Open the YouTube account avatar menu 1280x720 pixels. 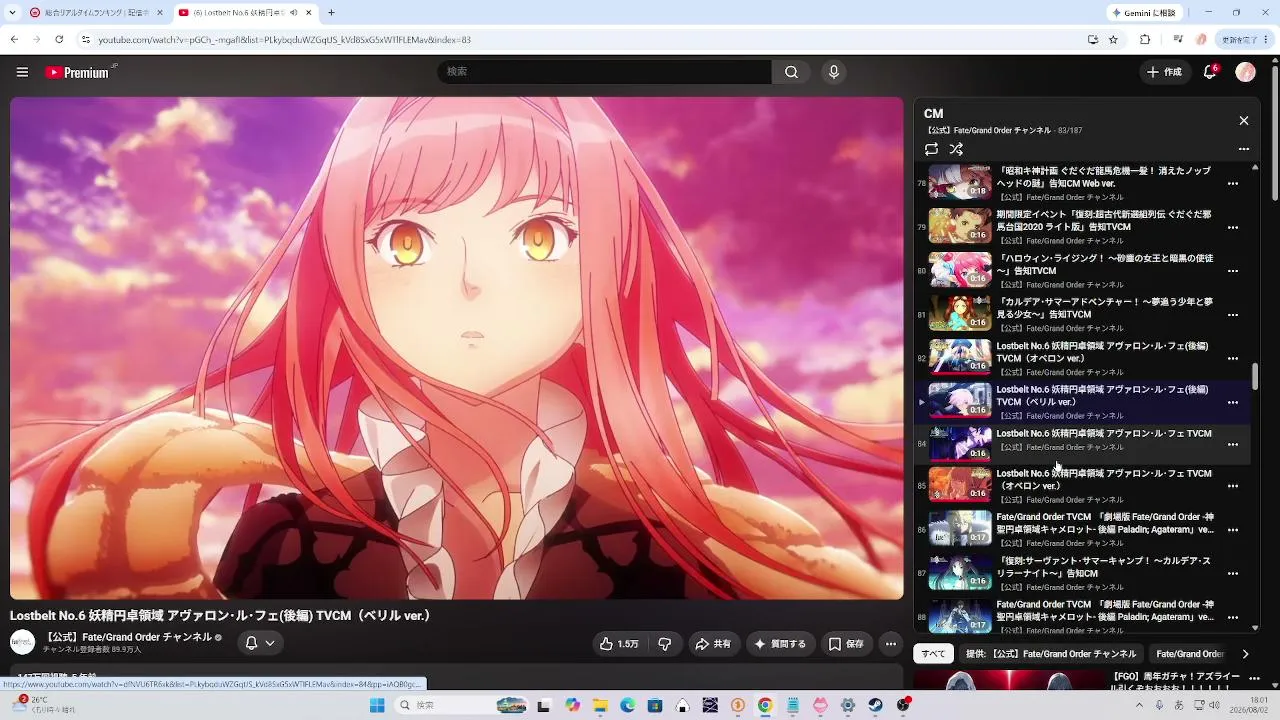pyautogui.click(x=1245, y=72)
